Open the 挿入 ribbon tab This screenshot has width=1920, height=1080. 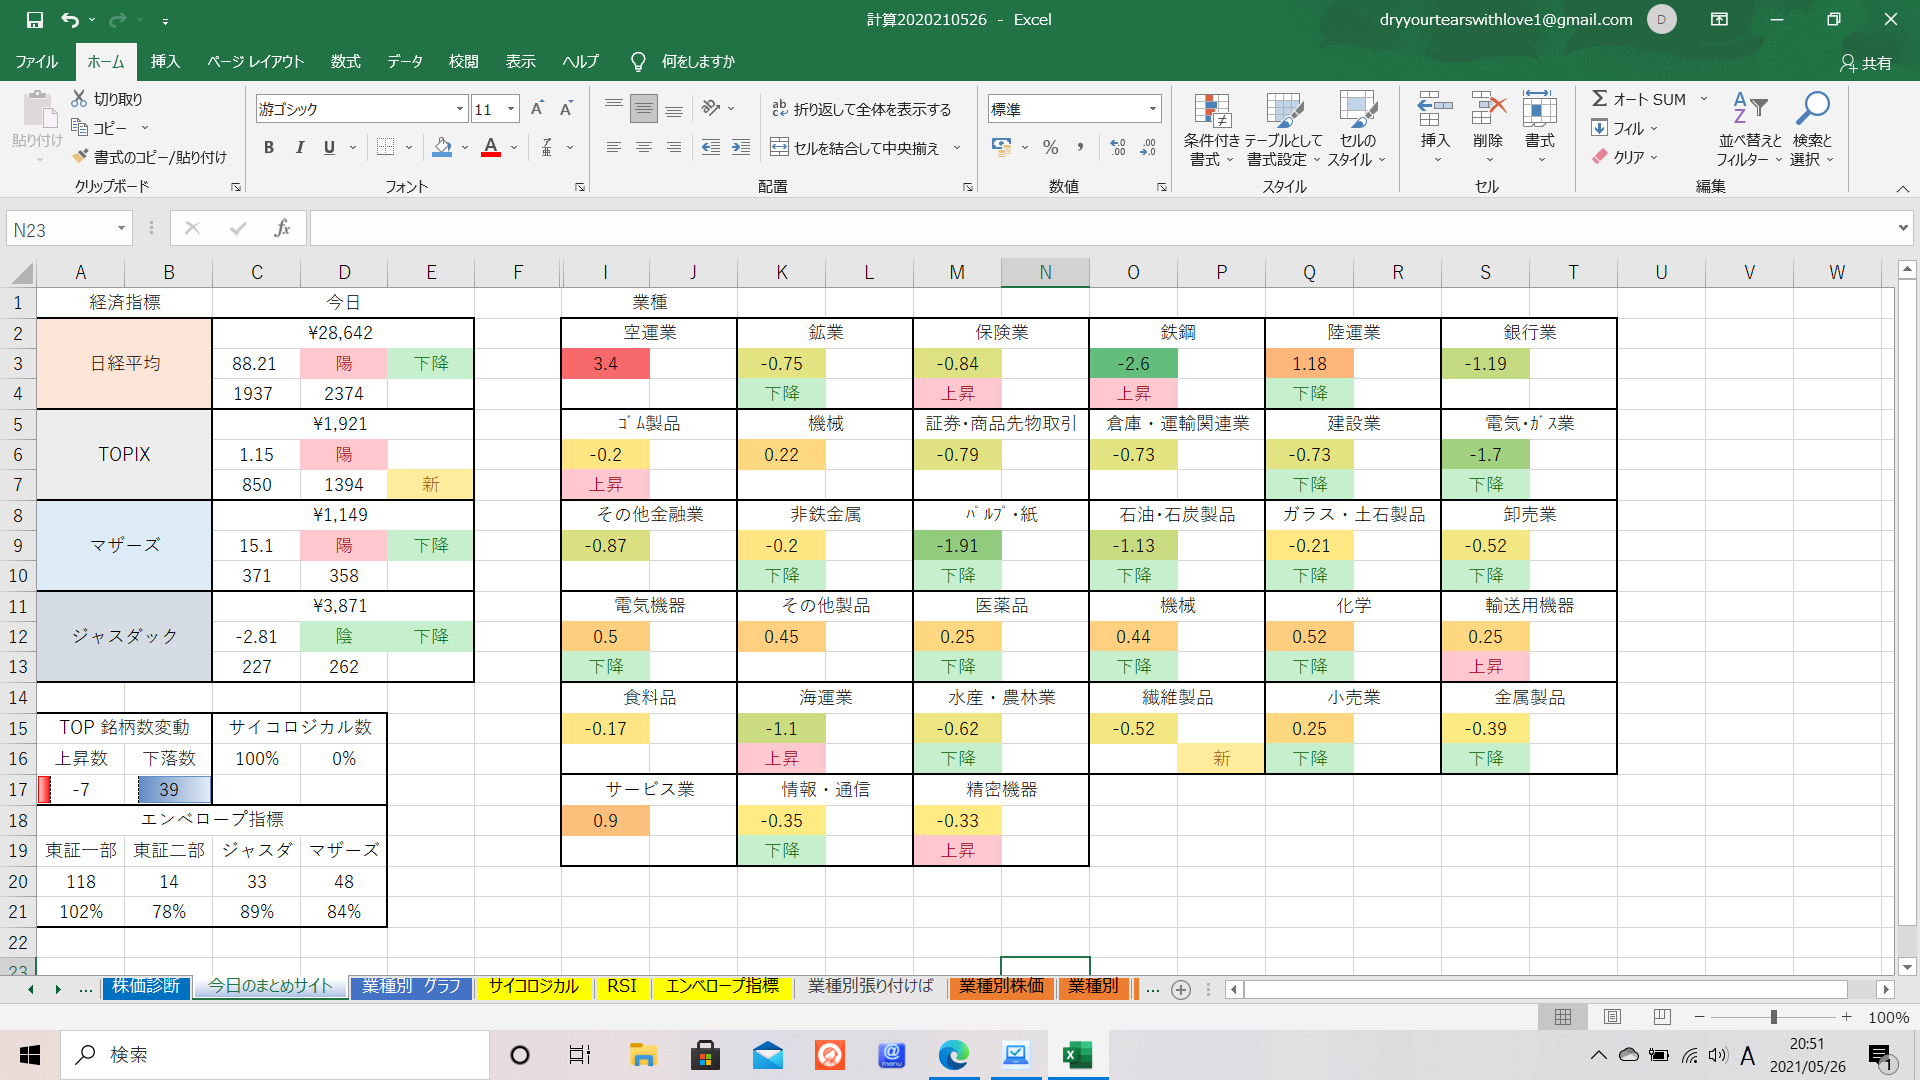click(x=165, y=62)
